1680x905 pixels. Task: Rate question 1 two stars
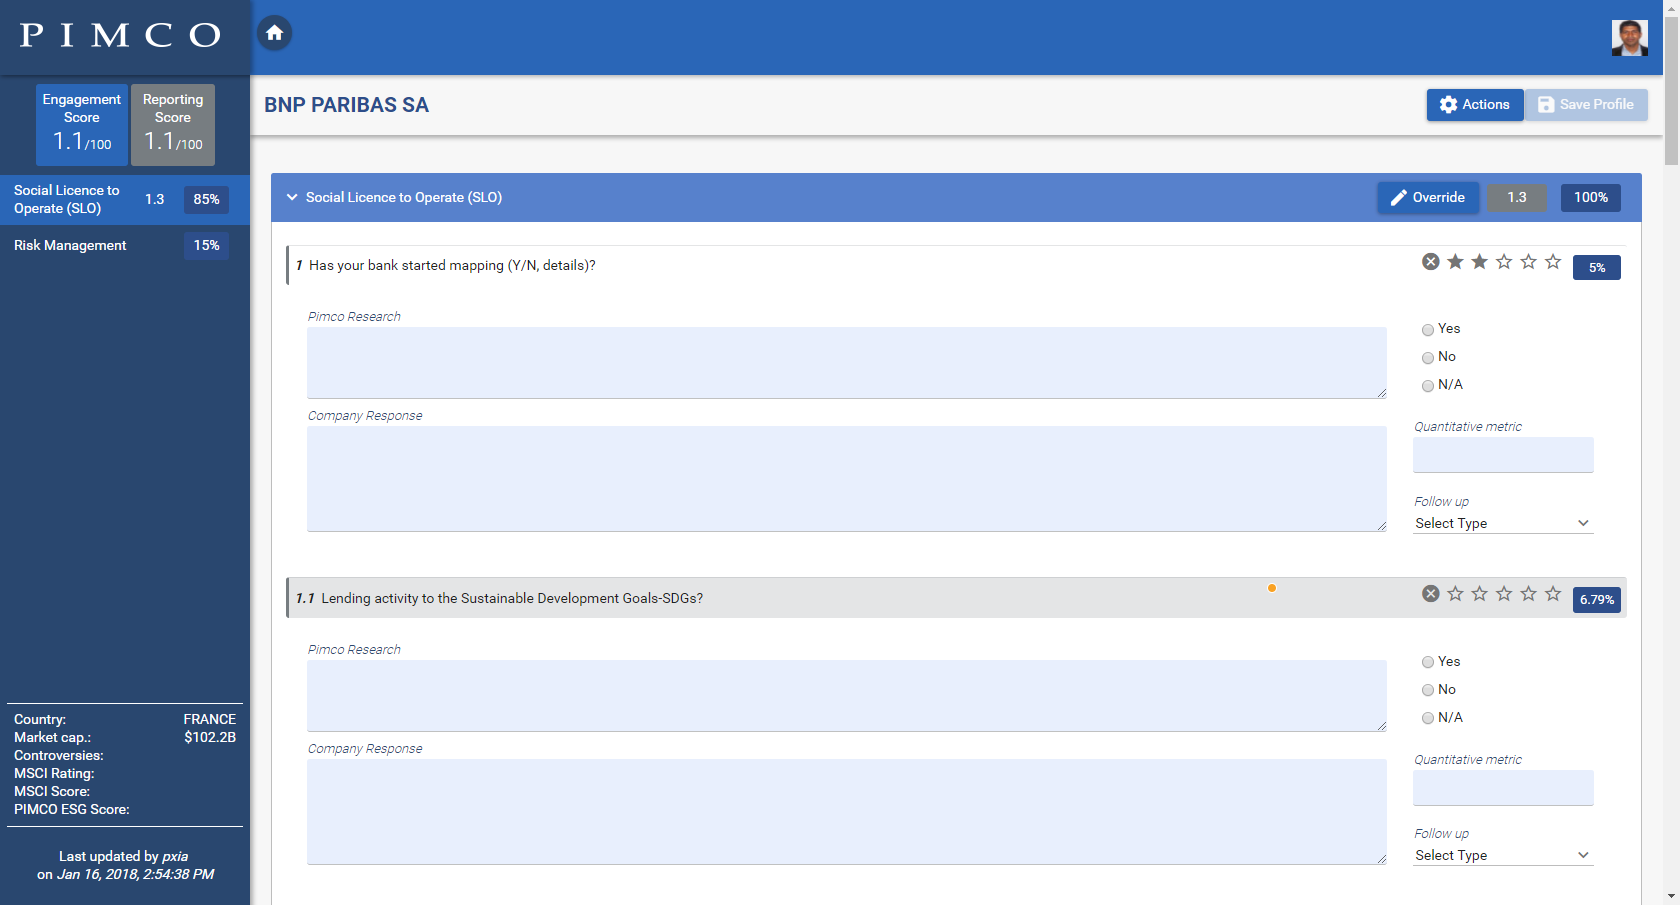coord(1479,262)
